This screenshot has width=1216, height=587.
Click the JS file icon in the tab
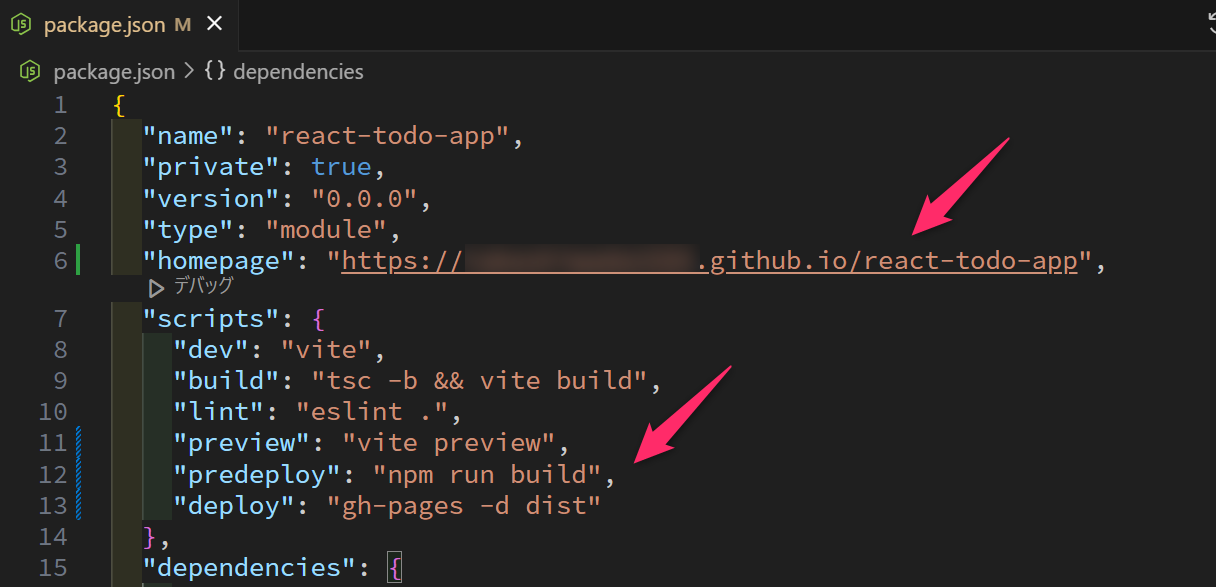22,26
